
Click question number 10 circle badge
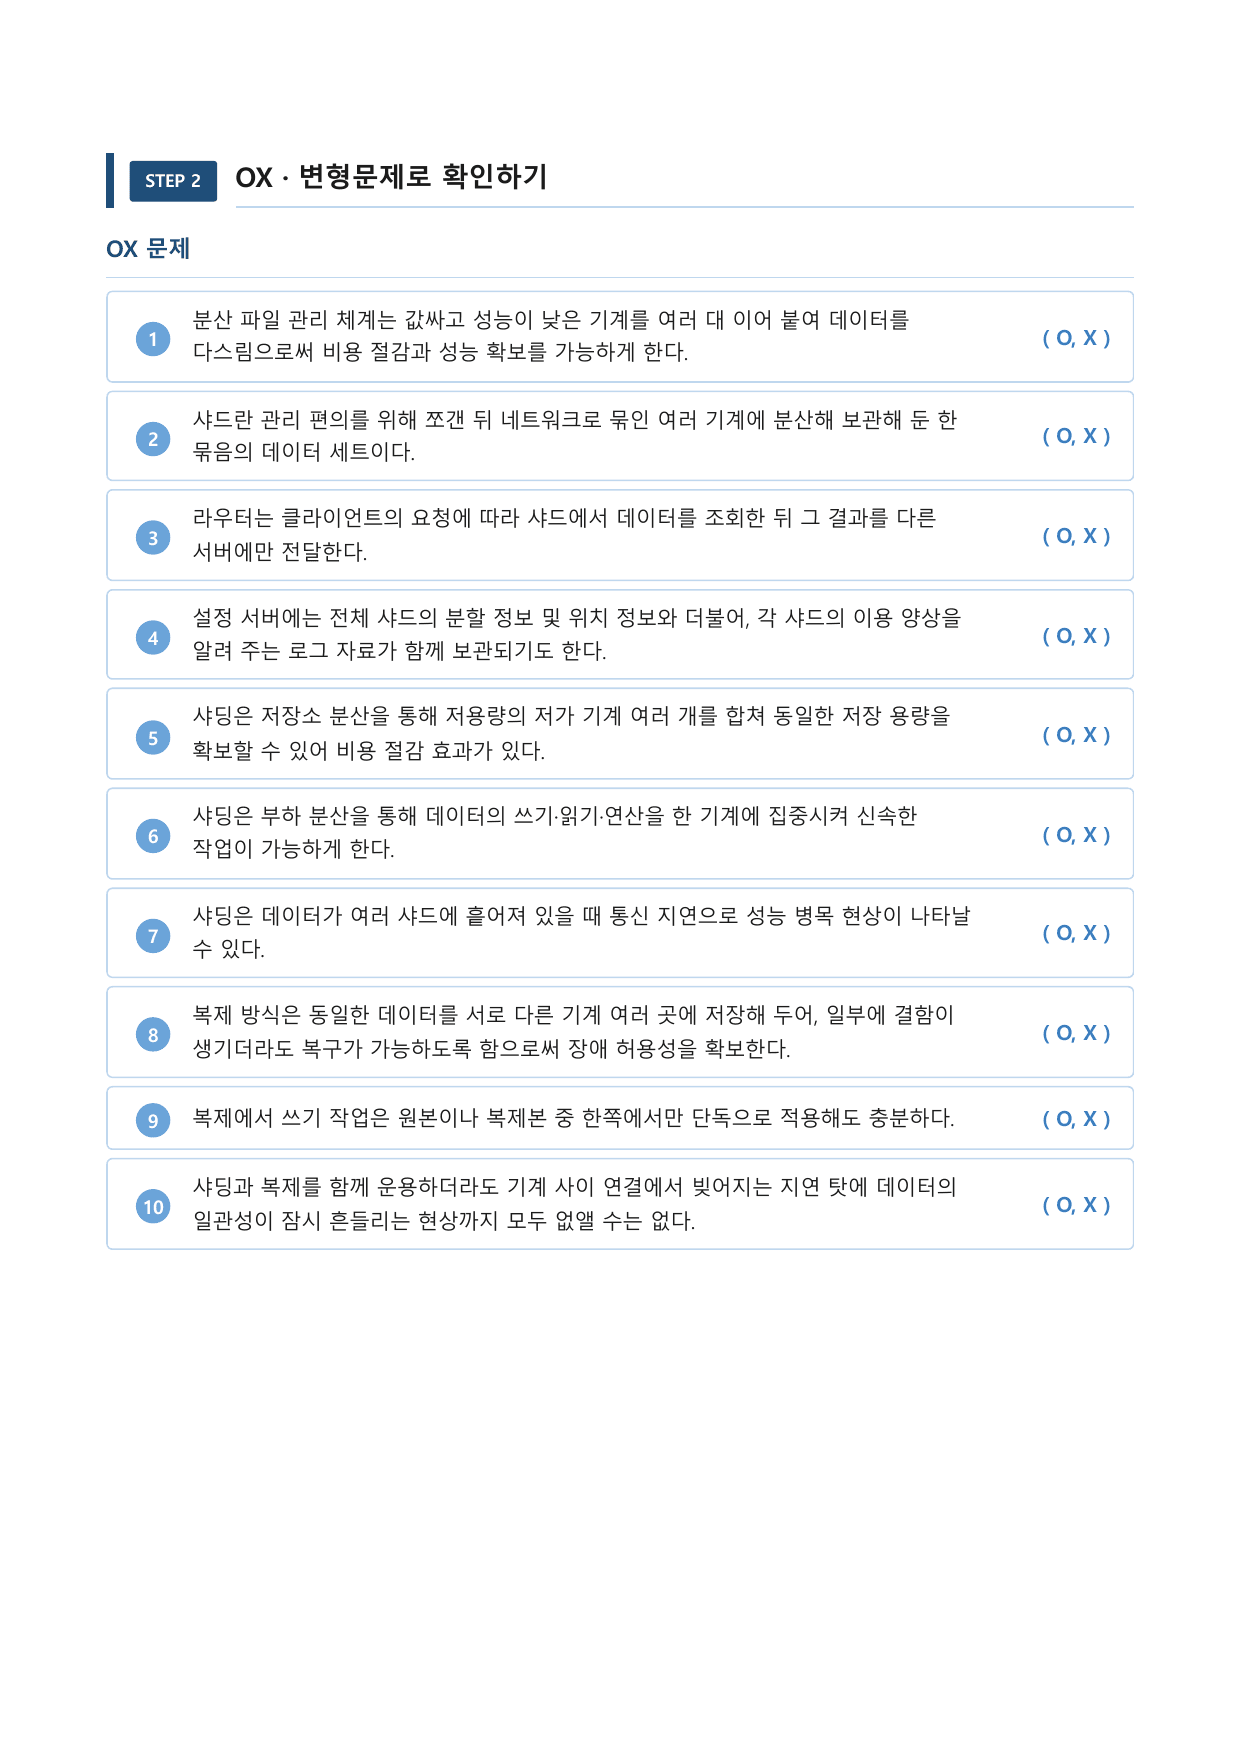153,1206
